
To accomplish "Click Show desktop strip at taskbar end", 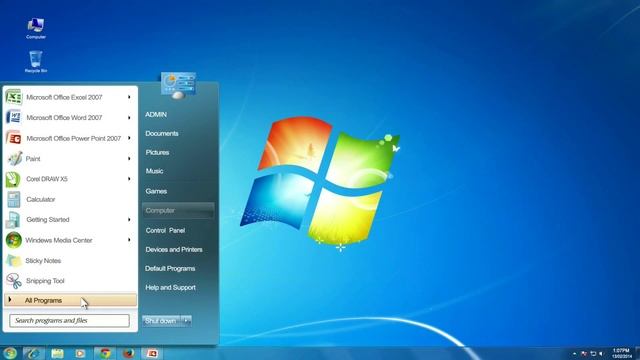I will 637,353.
